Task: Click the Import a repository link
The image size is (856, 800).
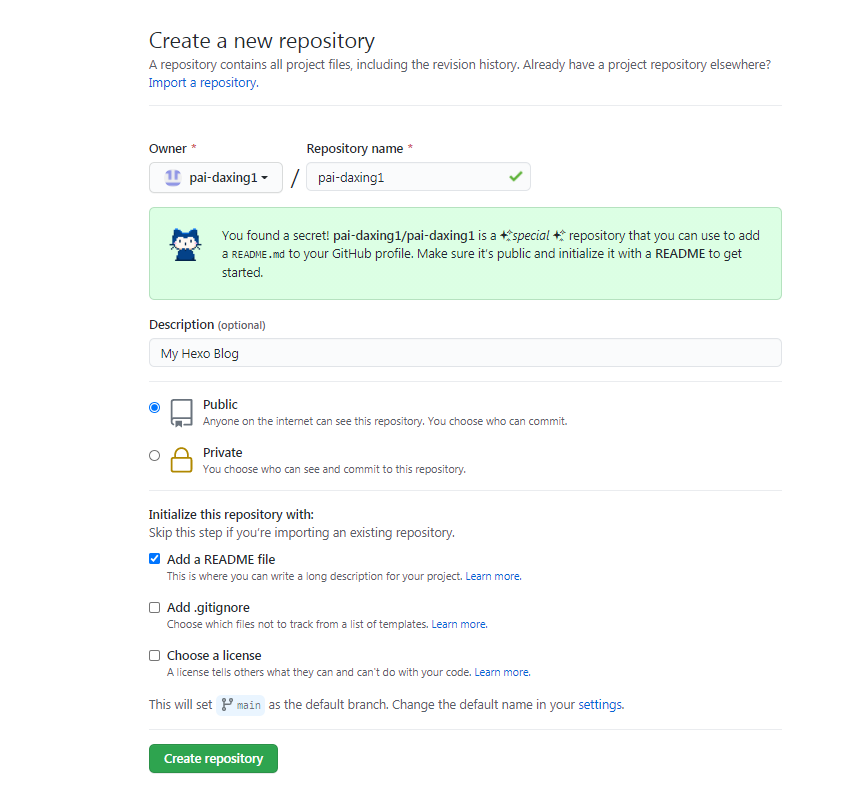Action: [x=204, y=82]
